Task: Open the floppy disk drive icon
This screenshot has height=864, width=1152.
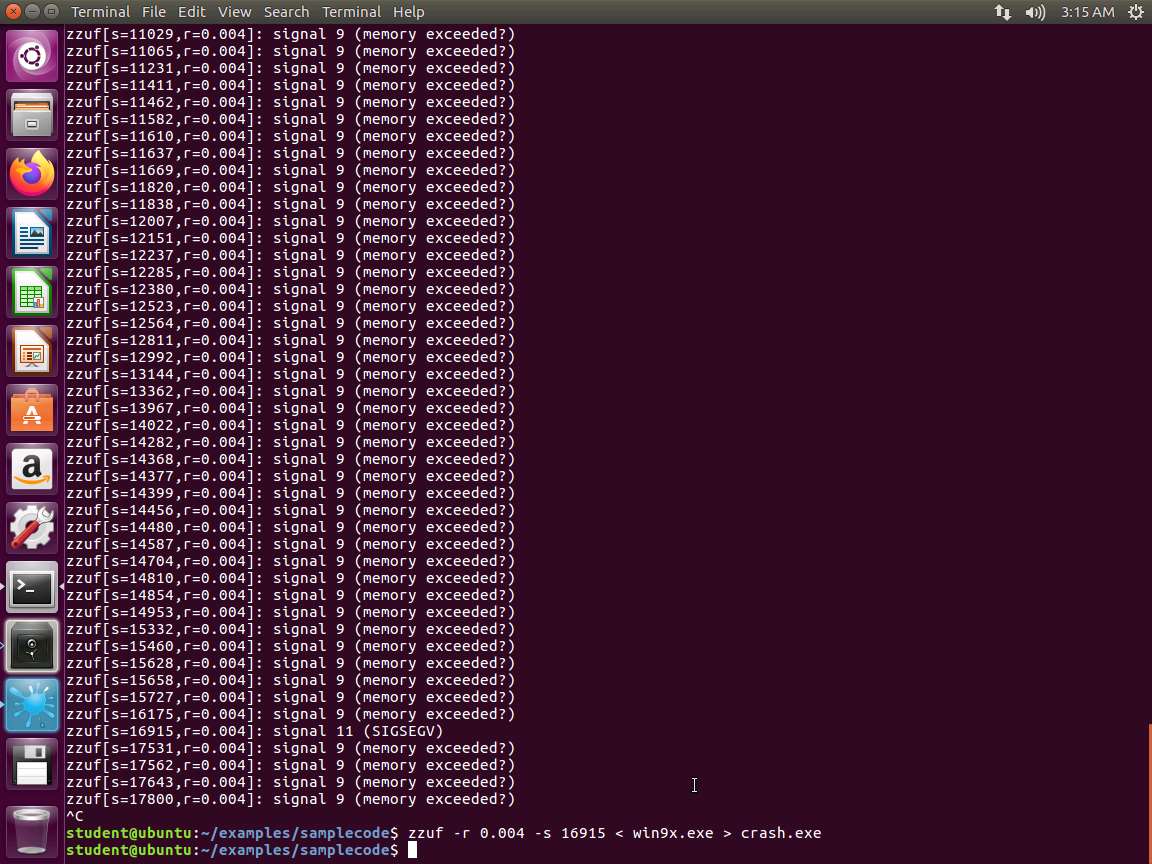Action: tap(32, 765)
